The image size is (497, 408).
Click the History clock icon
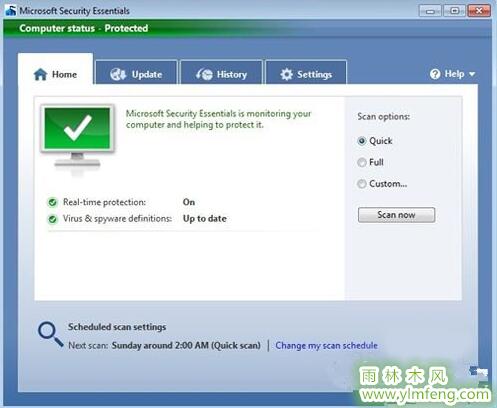point(204,74)
